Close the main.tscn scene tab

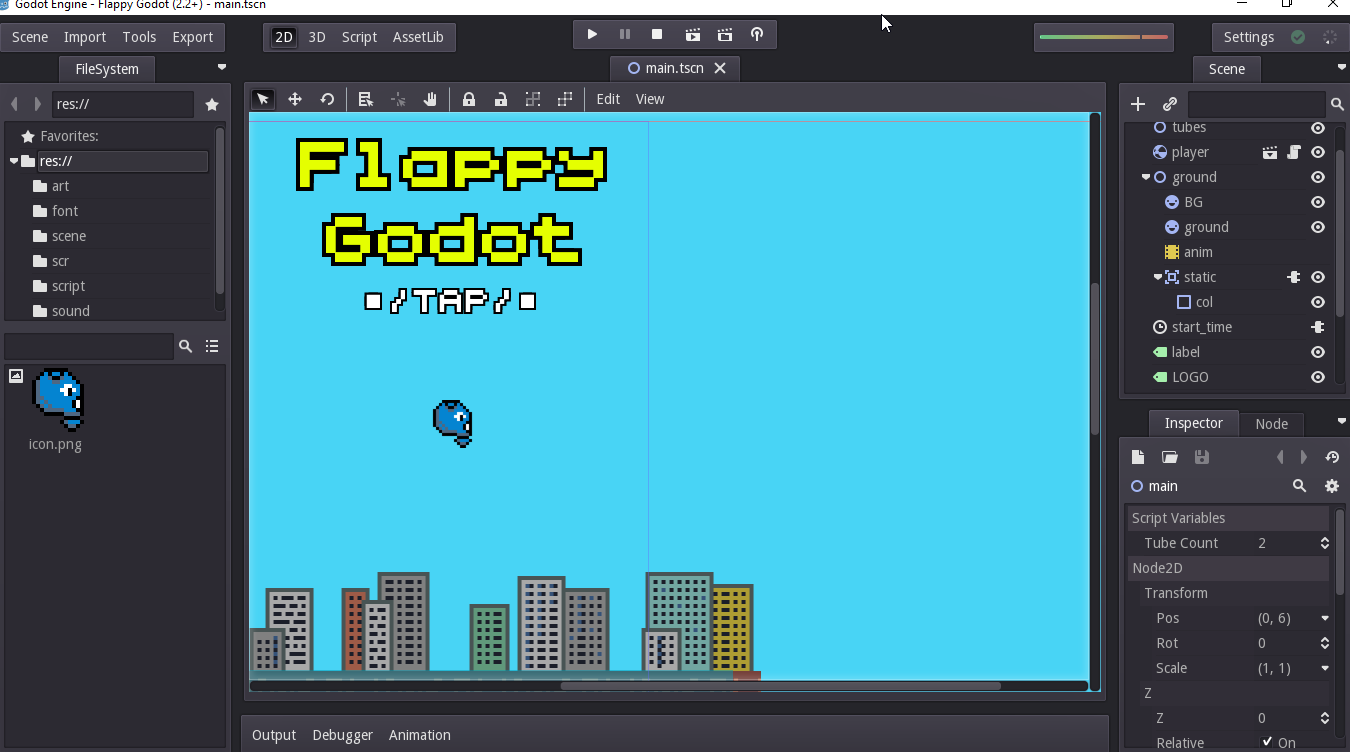click(720, 68)
